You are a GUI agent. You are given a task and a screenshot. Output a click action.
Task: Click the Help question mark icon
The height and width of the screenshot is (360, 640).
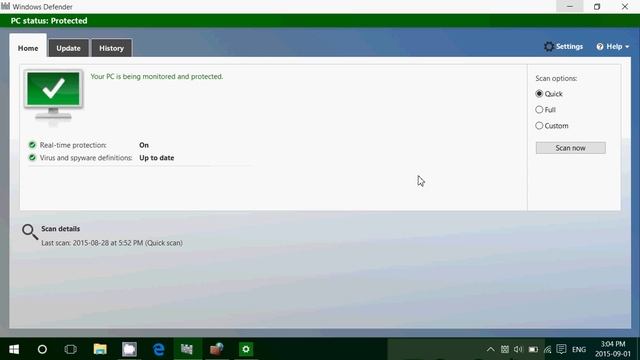(600, 47)
